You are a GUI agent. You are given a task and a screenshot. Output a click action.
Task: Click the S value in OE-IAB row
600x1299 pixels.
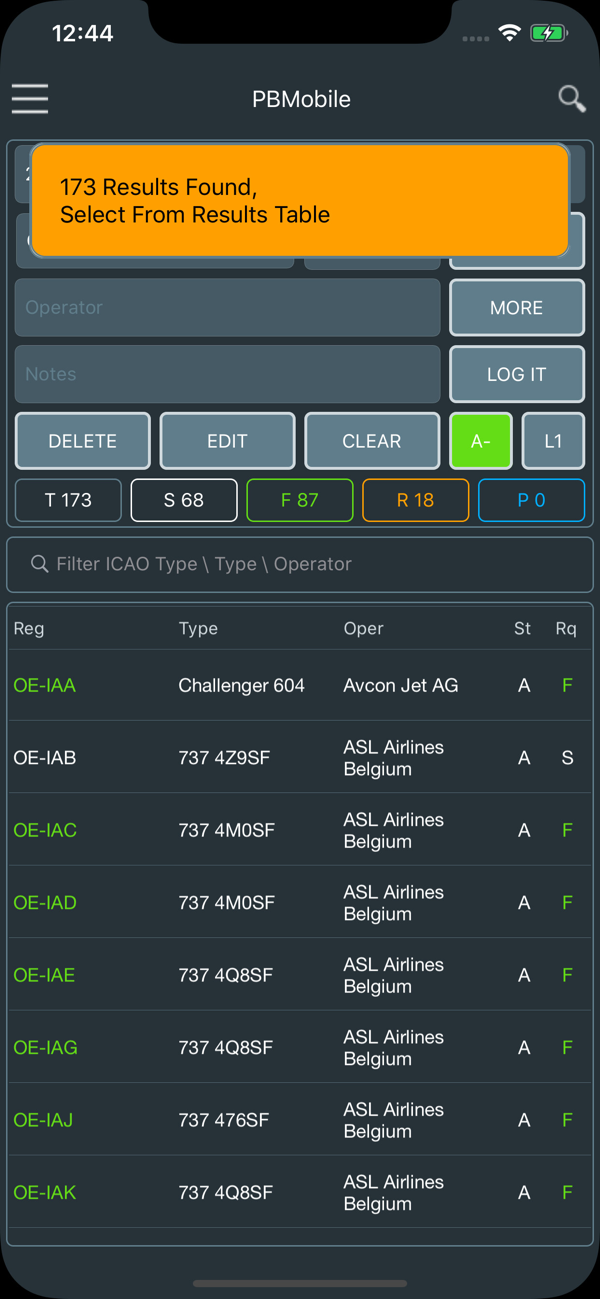point(568,758)
